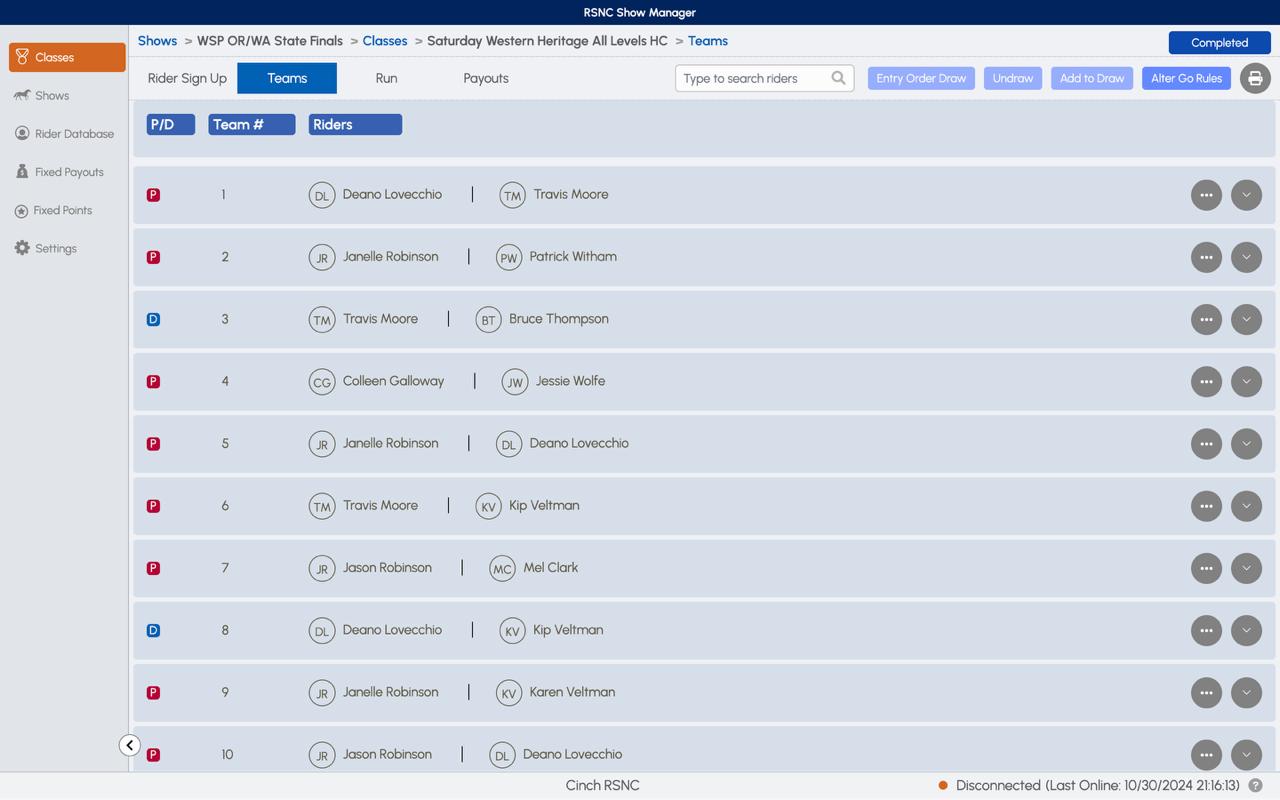1280x800 pixels.
Task: Toggle the D badge on team 3
Action: tap(153, 320)
